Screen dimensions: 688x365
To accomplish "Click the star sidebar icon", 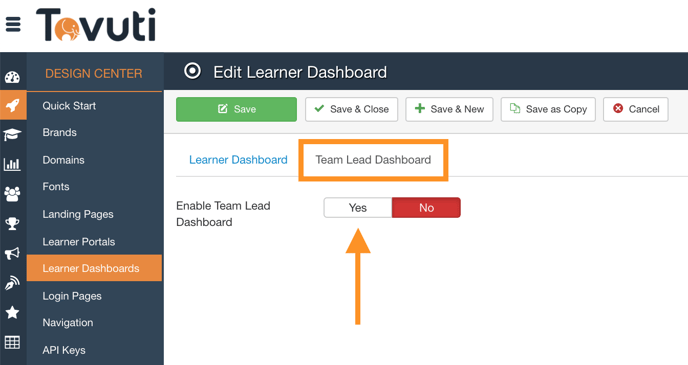I will 12,313.
